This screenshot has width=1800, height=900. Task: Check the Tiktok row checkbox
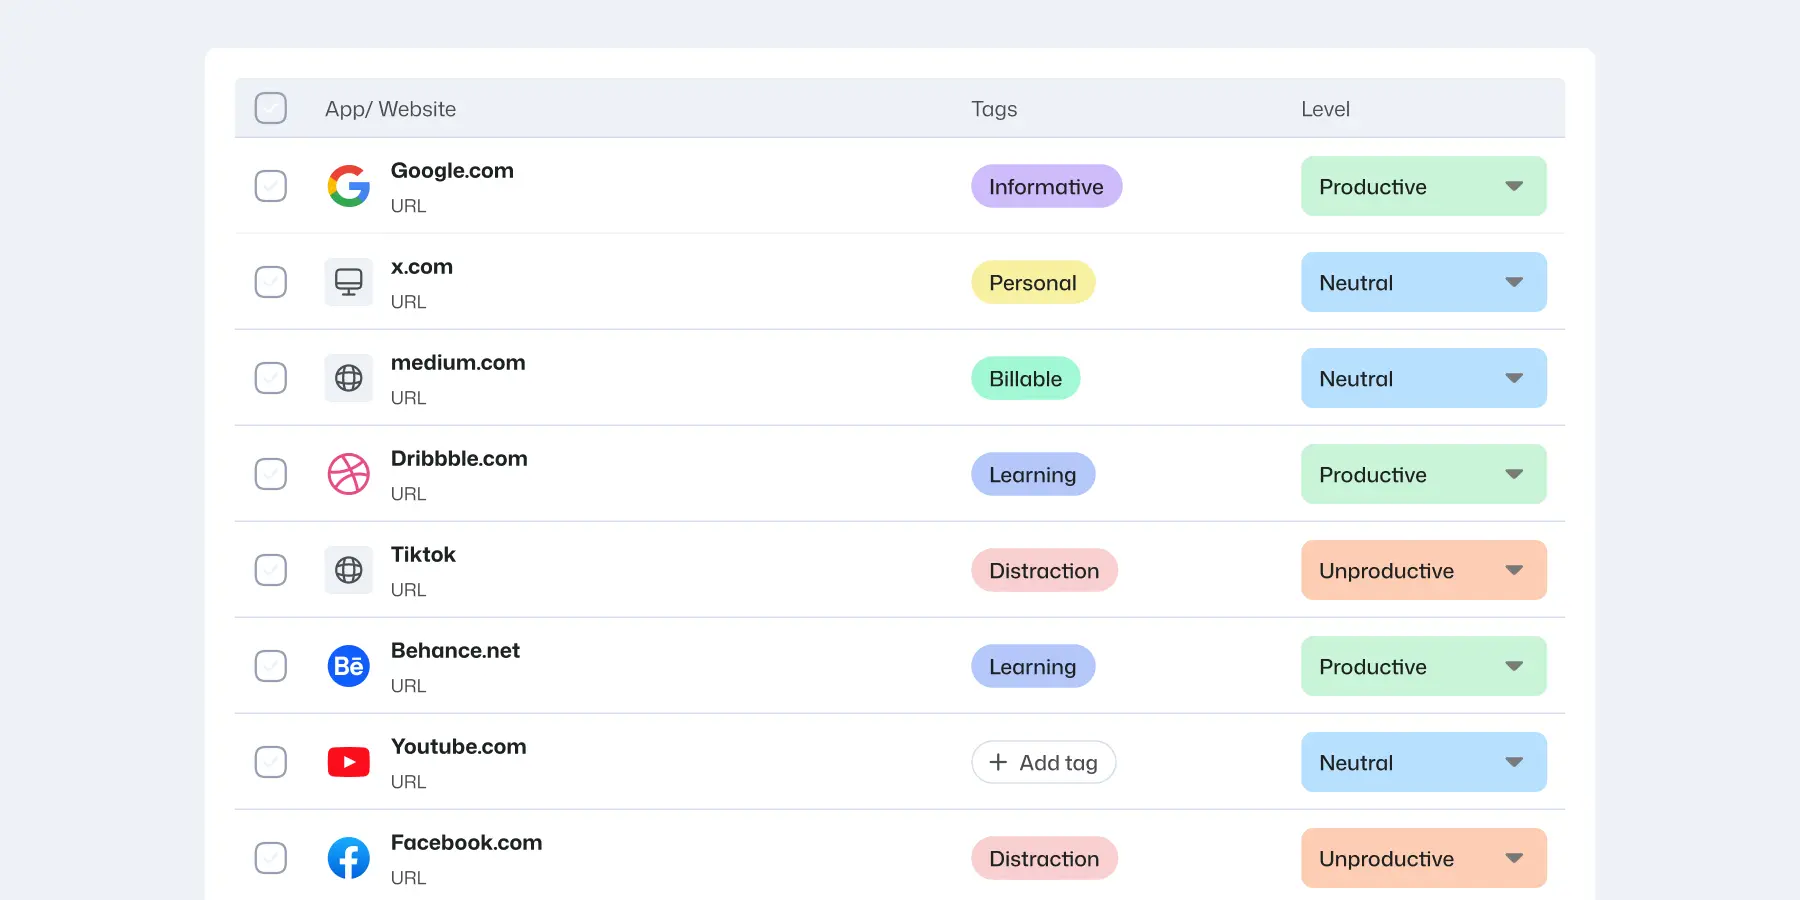[271, 570]
